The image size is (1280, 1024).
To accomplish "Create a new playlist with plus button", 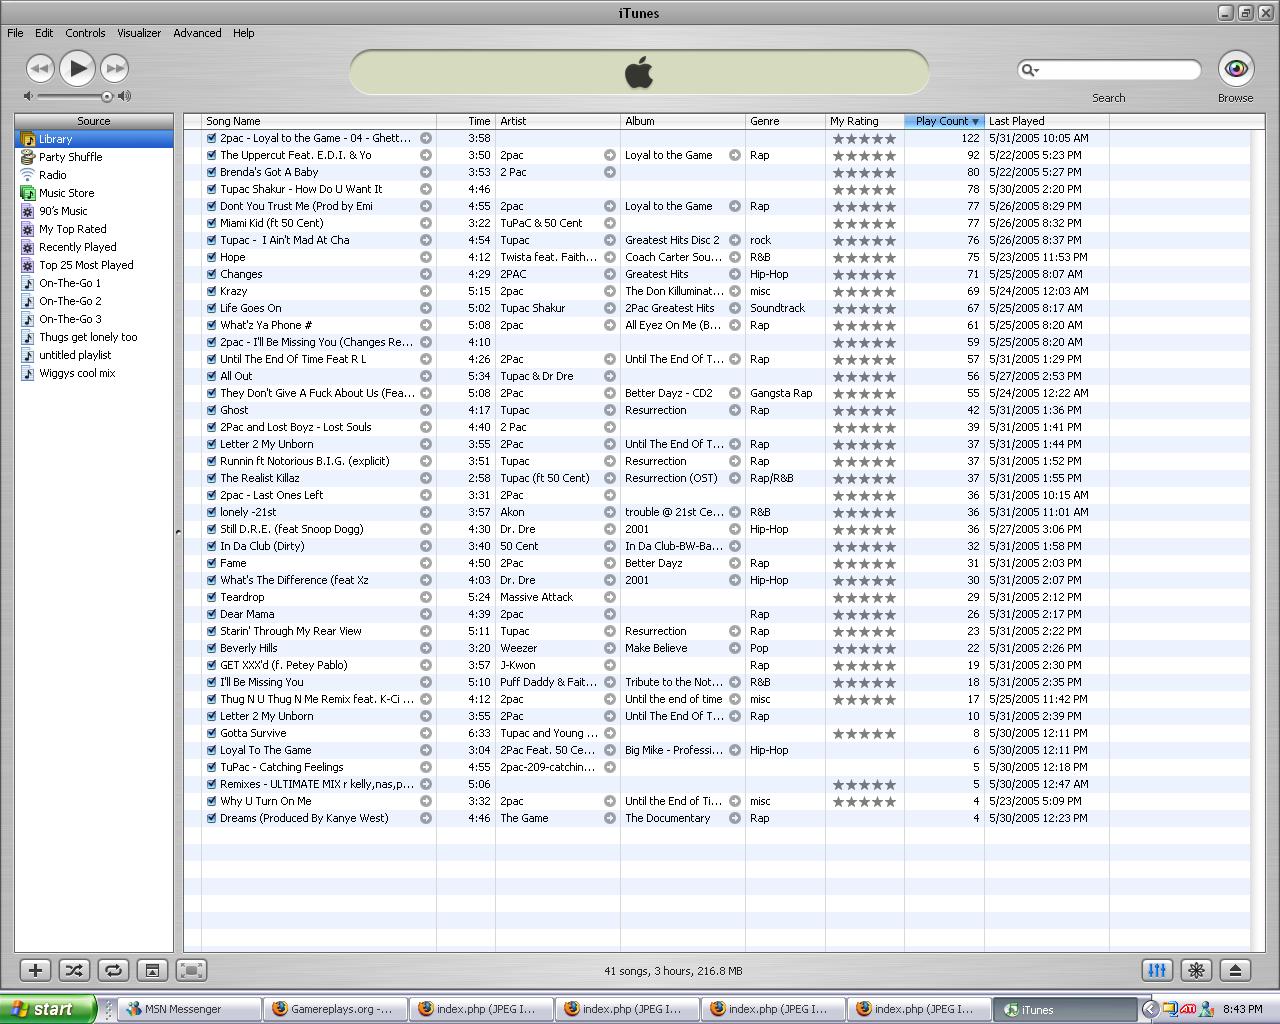I will [x=35, y=970].
